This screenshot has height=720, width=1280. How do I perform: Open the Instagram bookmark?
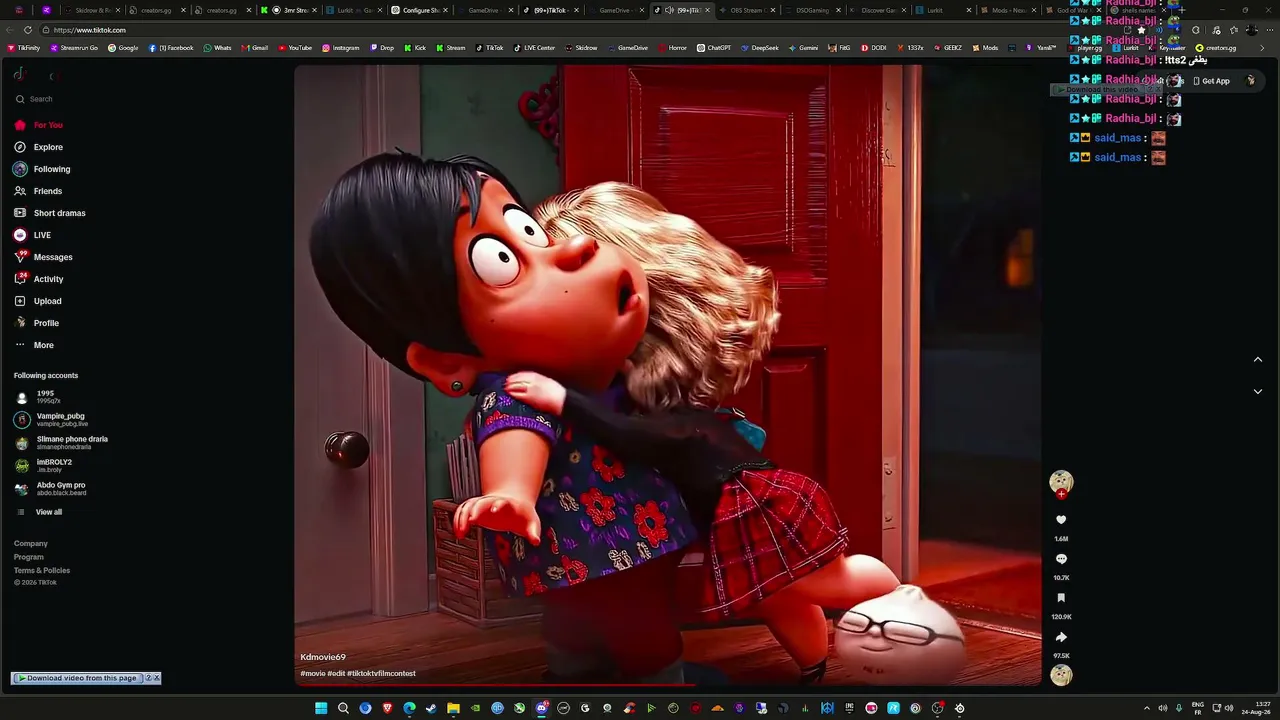pos(341,48)
